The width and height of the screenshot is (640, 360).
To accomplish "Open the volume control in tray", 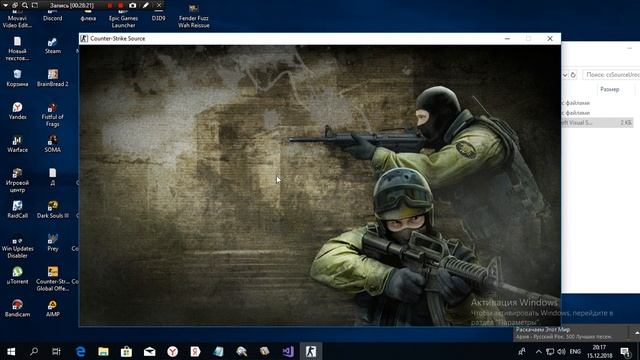I will click(561, 351).
